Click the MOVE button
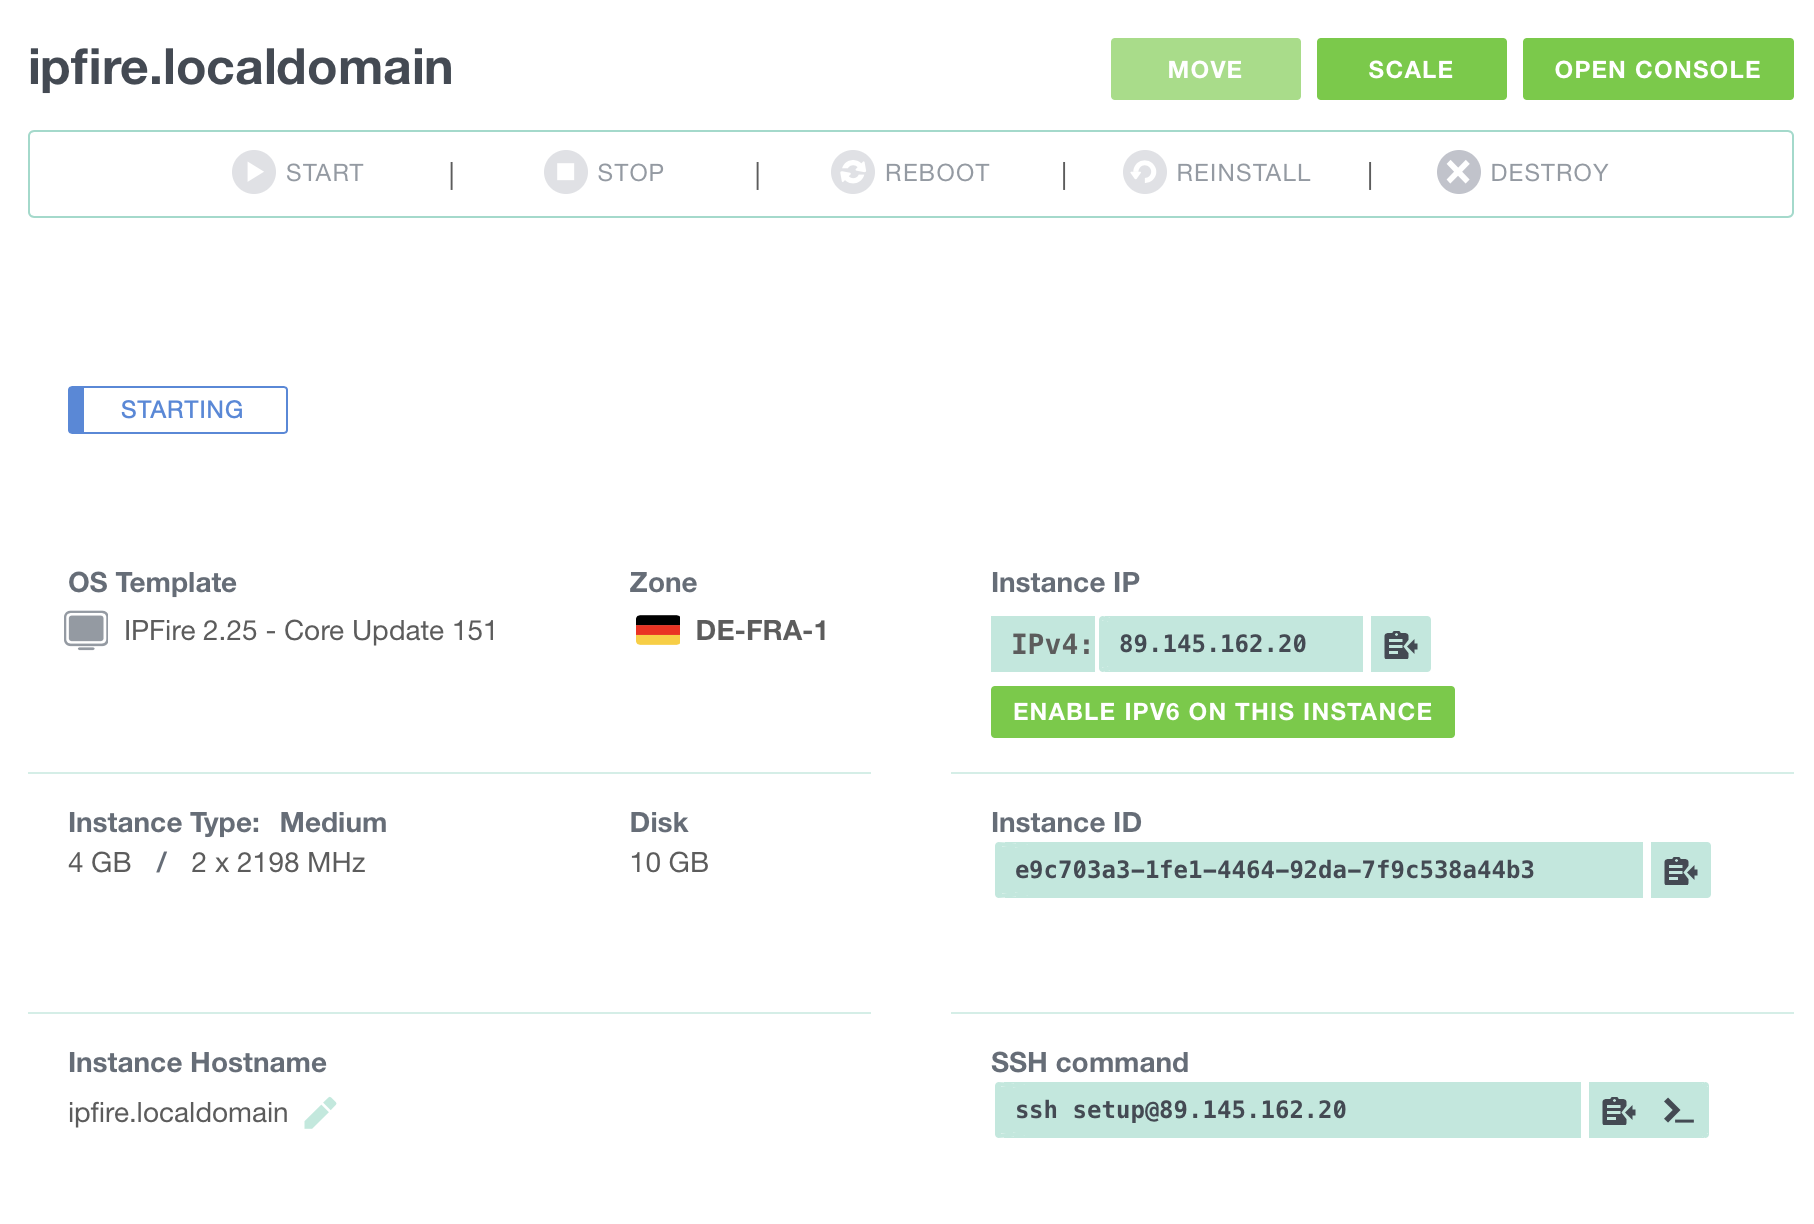1814x1224 pixels. pos(1206,69)
